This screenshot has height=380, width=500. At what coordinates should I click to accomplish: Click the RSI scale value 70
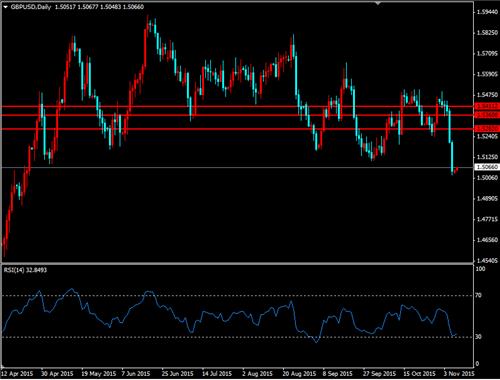coord(479,295)
